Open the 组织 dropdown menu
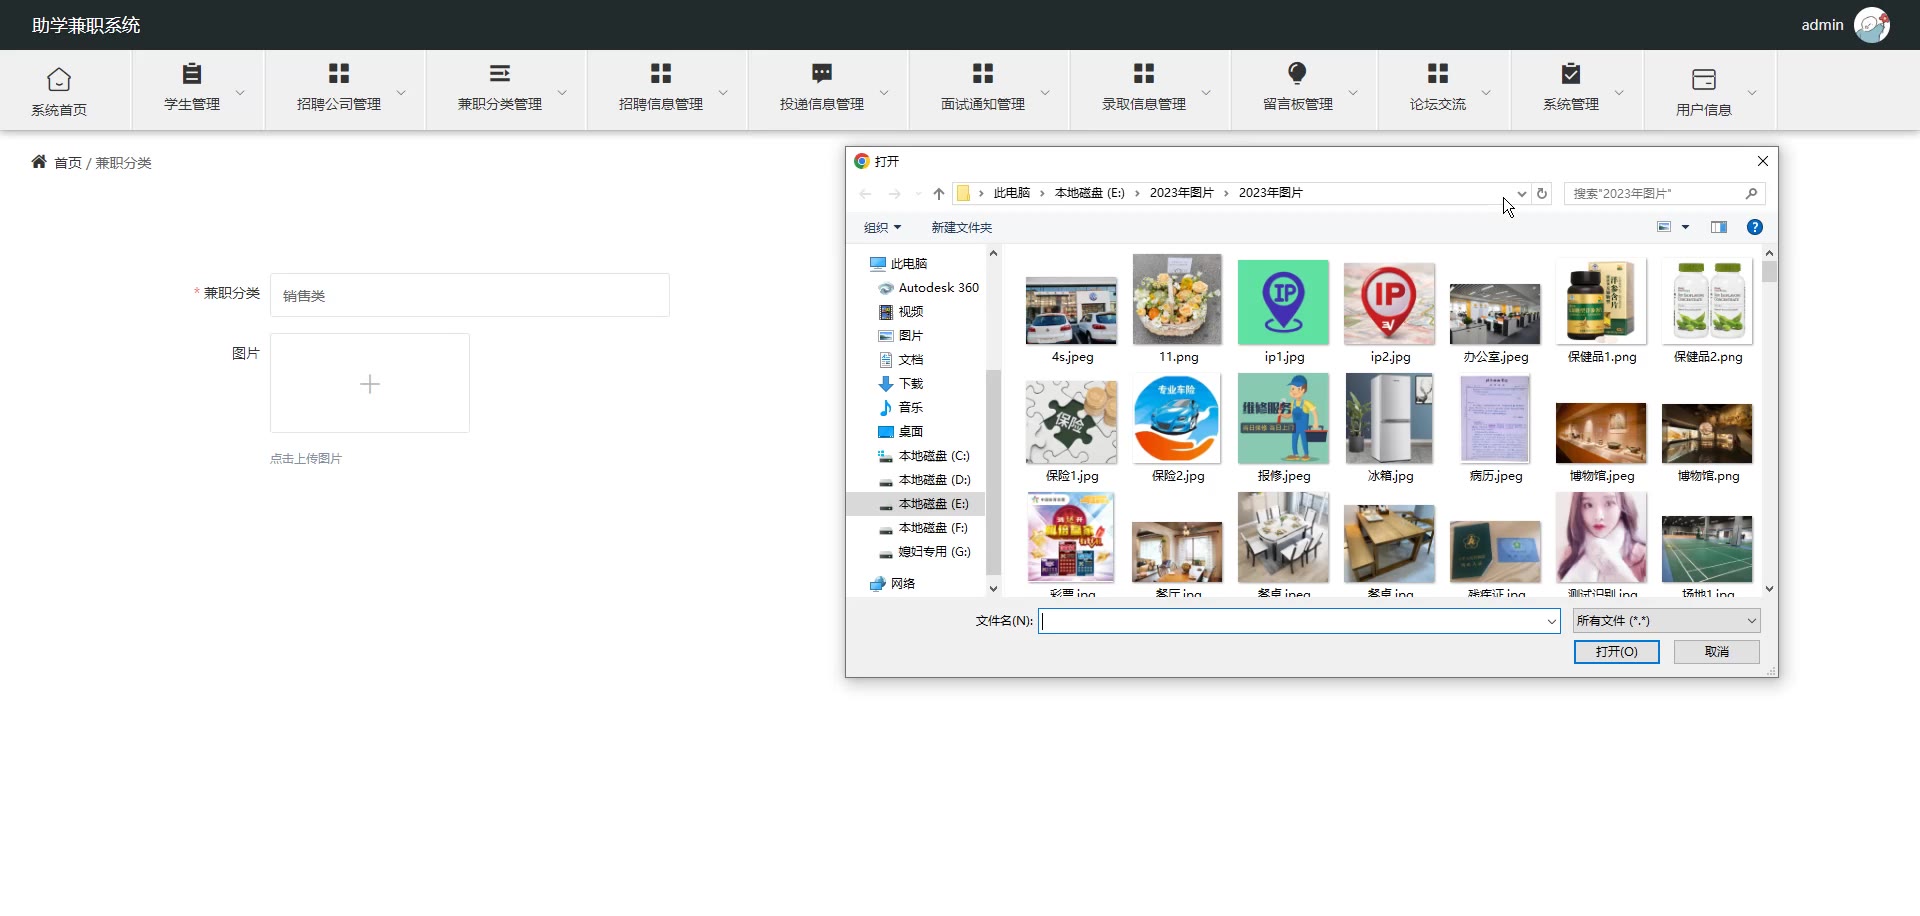The width and height of the screenshot is (1920, 916). click(882, 228)
